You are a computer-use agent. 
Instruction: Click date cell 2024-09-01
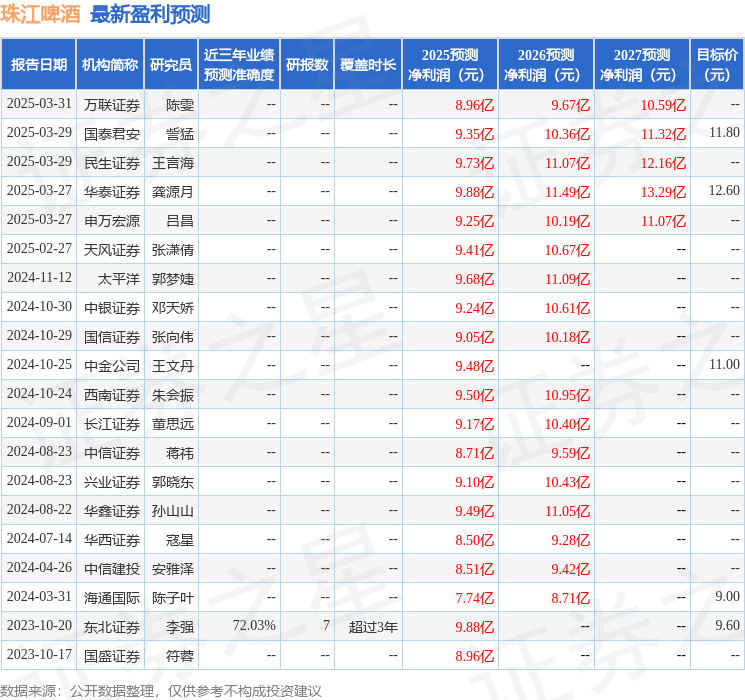[39, 422]
